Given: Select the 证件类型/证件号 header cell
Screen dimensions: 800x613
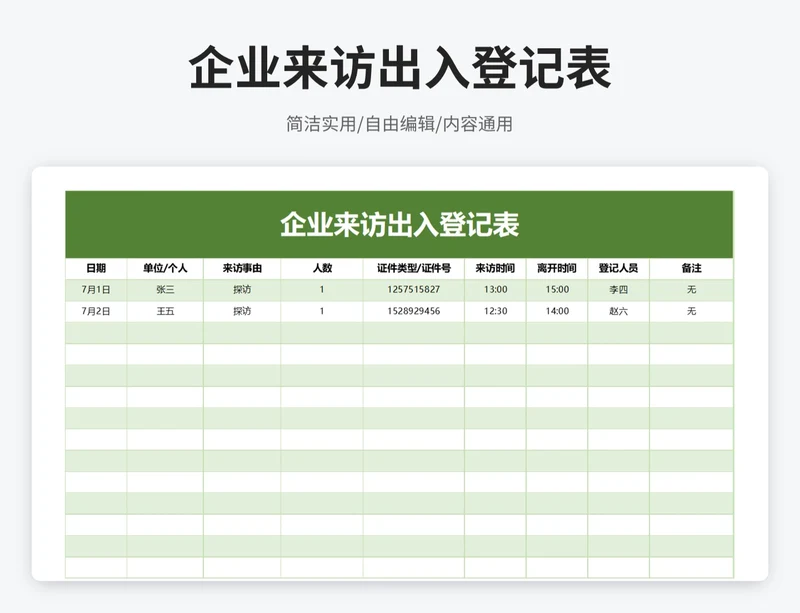Looking at the screenshot, I should click(414, 268).
